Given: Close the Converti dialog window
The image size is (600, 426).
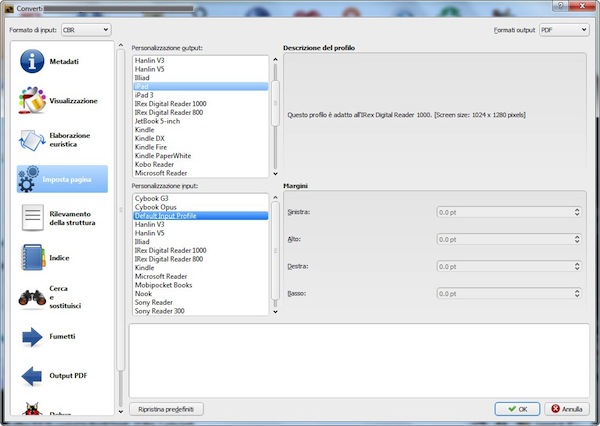Looking at the screenshot, I should tap(582, 5).
